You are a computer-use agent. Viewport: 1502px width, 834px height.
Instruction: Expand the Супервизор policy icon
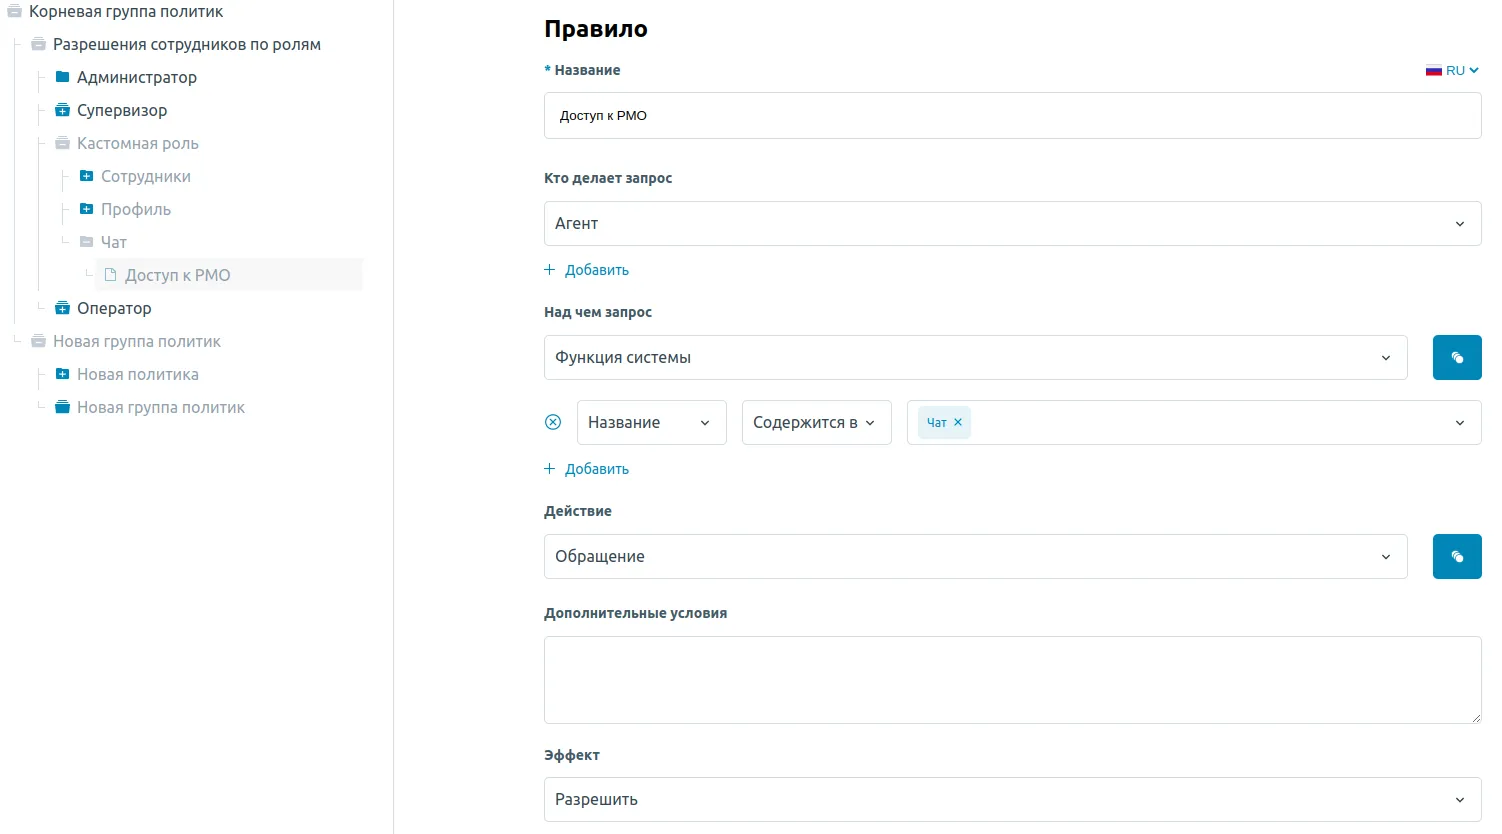tap(62, 110)
